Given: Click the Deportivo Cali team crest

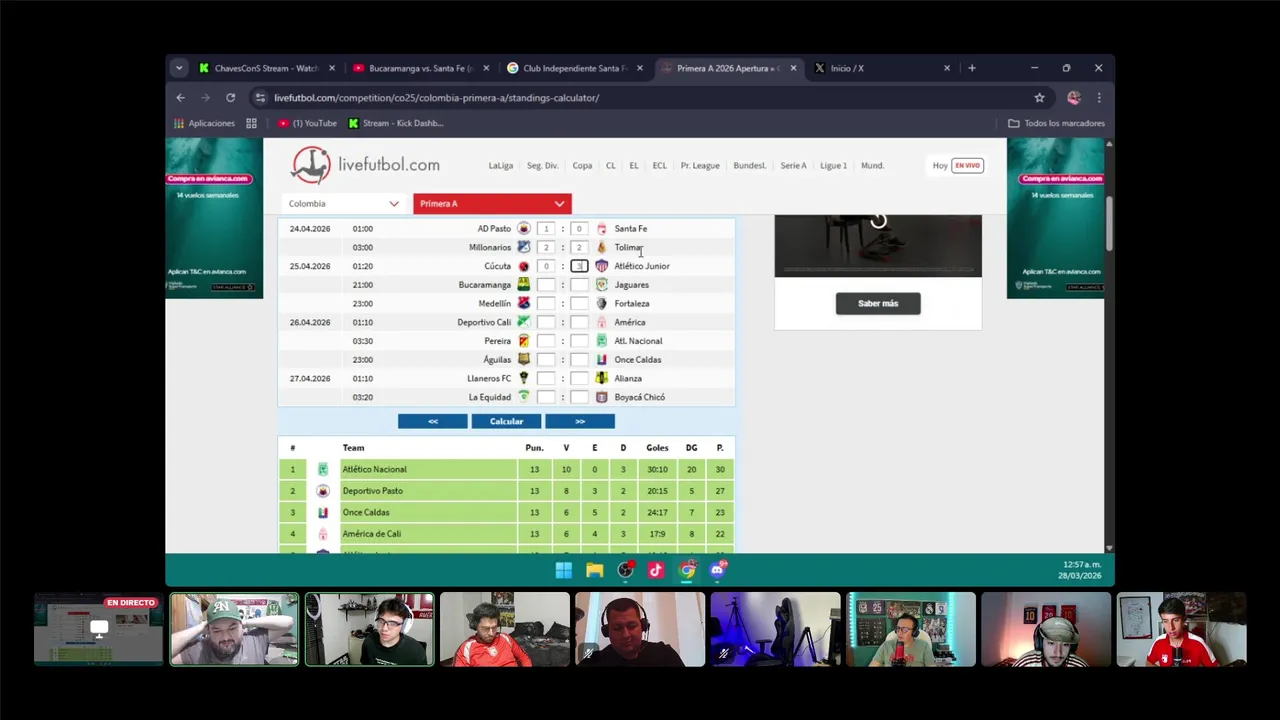Looking at the screenshot, I should click(x=524, y=322).
